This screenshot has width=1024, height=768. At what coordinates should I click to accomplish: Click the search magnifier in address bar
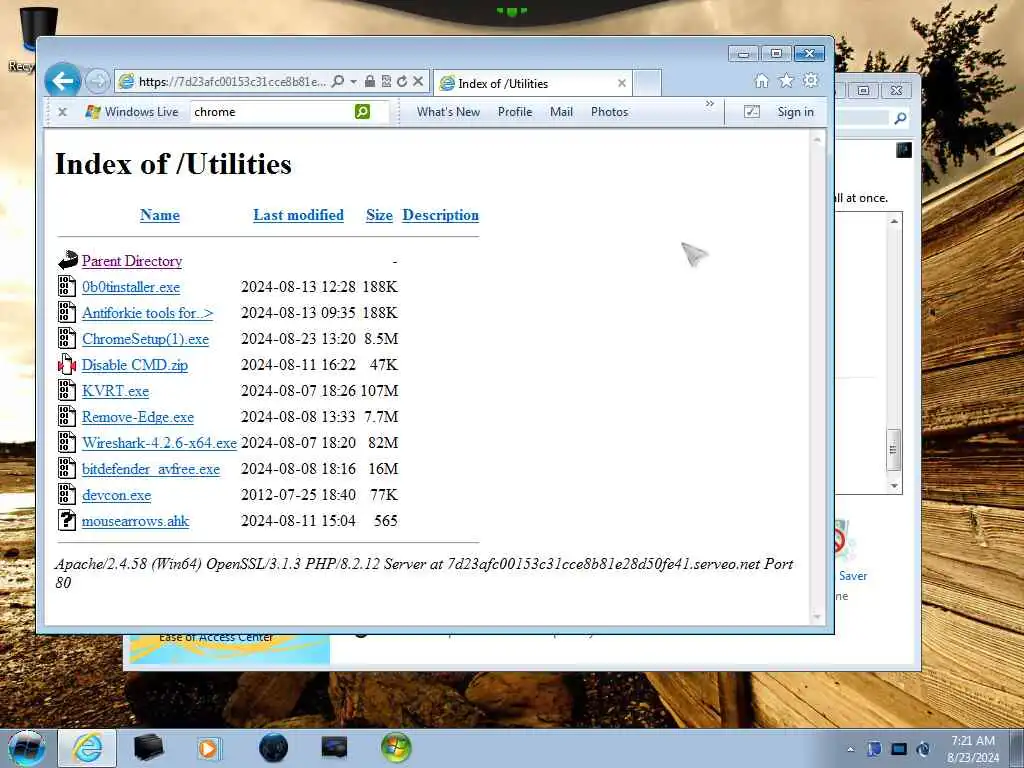click(x=338, y=82)
